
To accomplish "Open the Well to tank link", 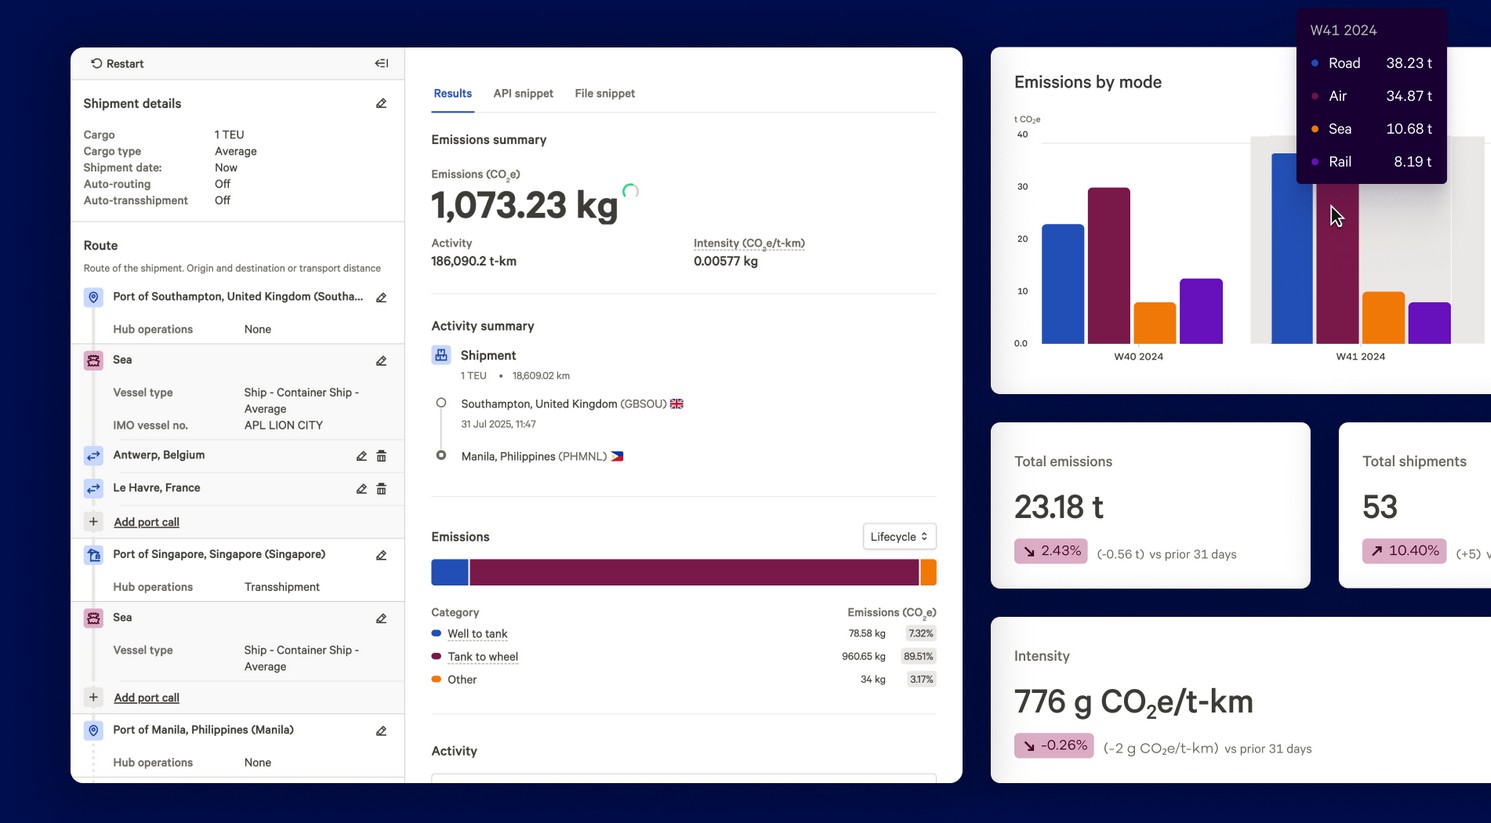I will pyautogui.click(x=477, y=634).
